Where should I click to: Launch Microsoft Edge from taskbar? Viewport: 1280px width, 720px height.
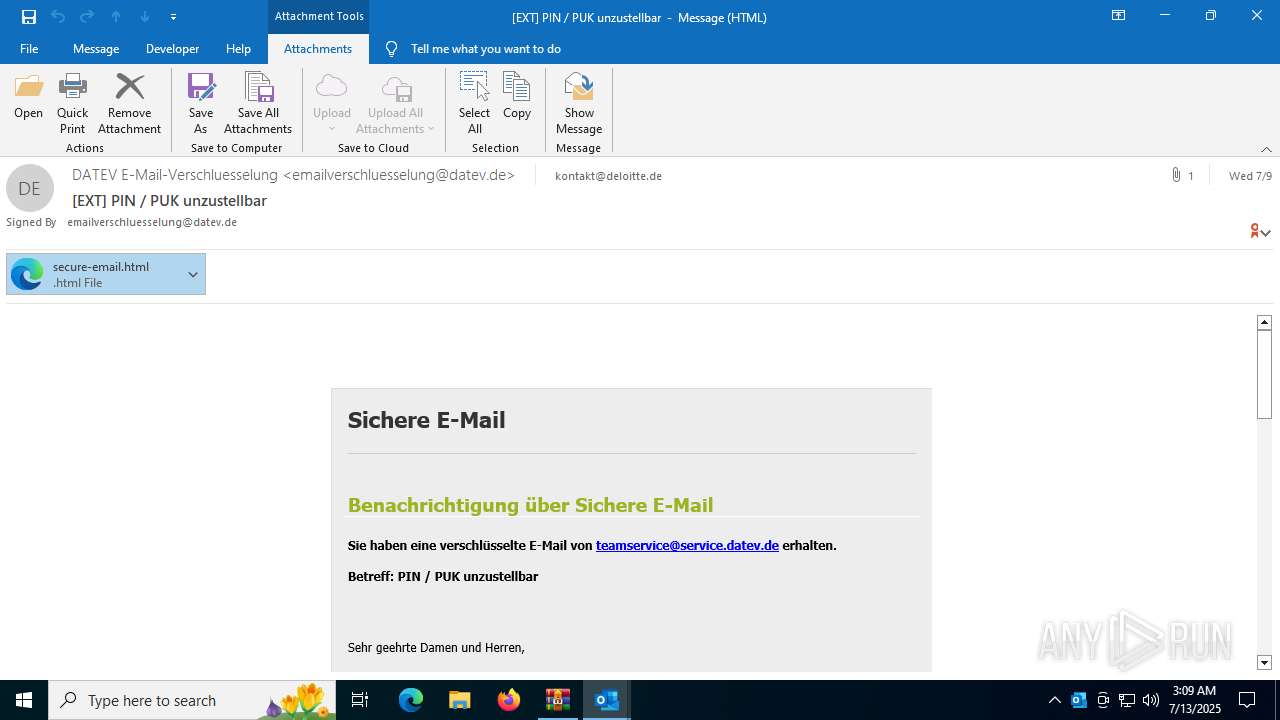[411, 700]
